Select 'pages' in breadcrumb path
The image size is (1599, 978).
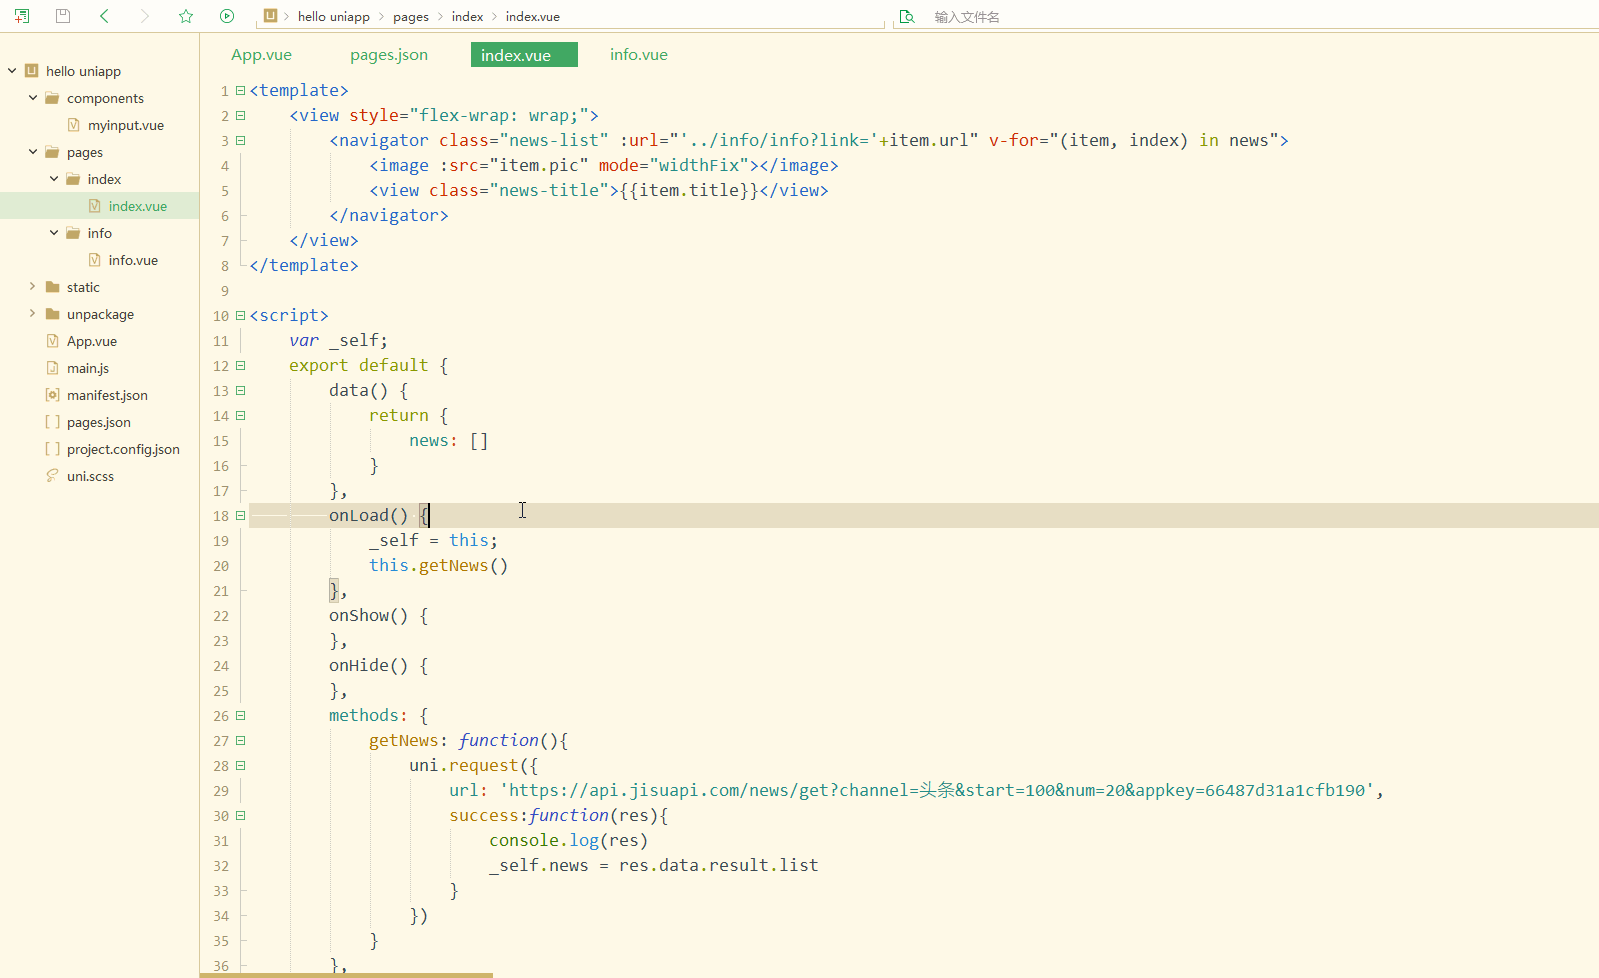411,17
